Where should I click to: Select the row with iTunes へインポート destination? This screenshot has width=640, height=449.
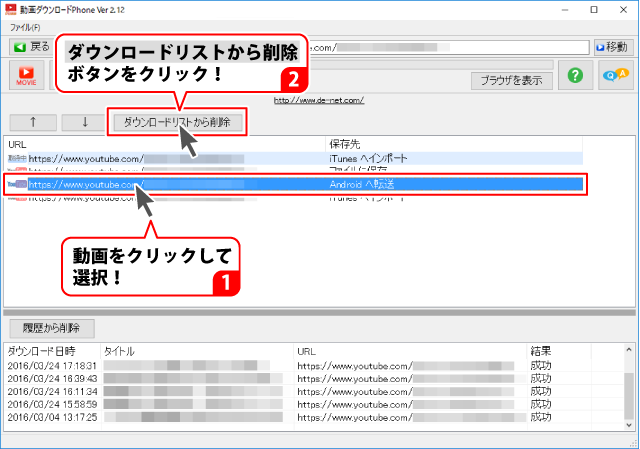[x=295, y=158]
